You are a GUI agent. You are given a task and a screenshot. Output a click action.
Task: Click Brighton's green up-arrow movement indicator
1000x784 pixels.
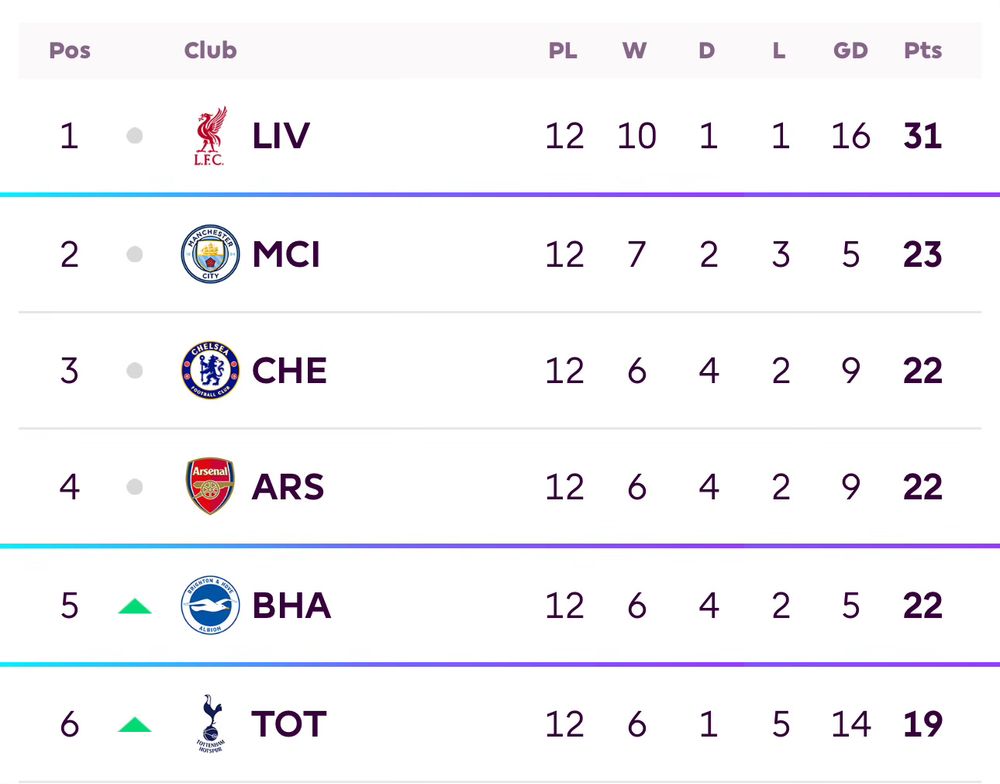pos(135,606)
